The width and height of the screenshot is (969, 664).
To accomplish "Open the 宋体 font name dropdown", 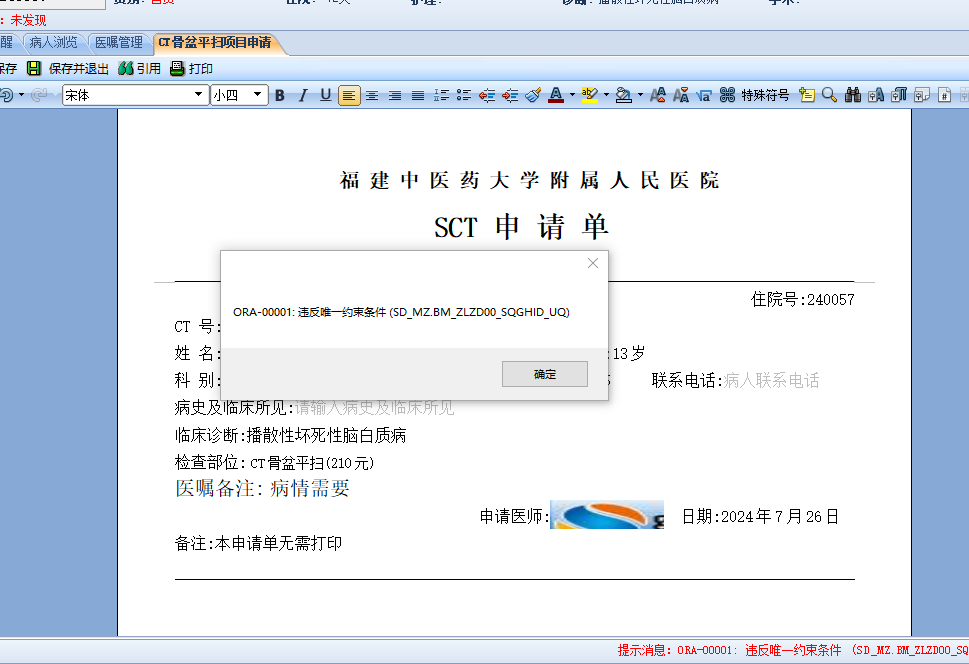I will [198, 95].
